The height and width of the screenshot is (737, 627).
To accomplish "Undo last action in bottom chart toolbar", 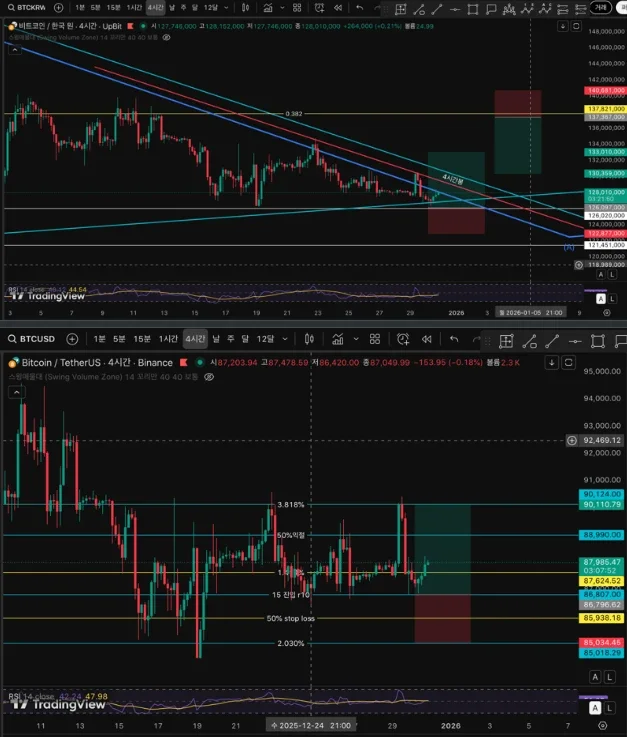I will 454,339.
